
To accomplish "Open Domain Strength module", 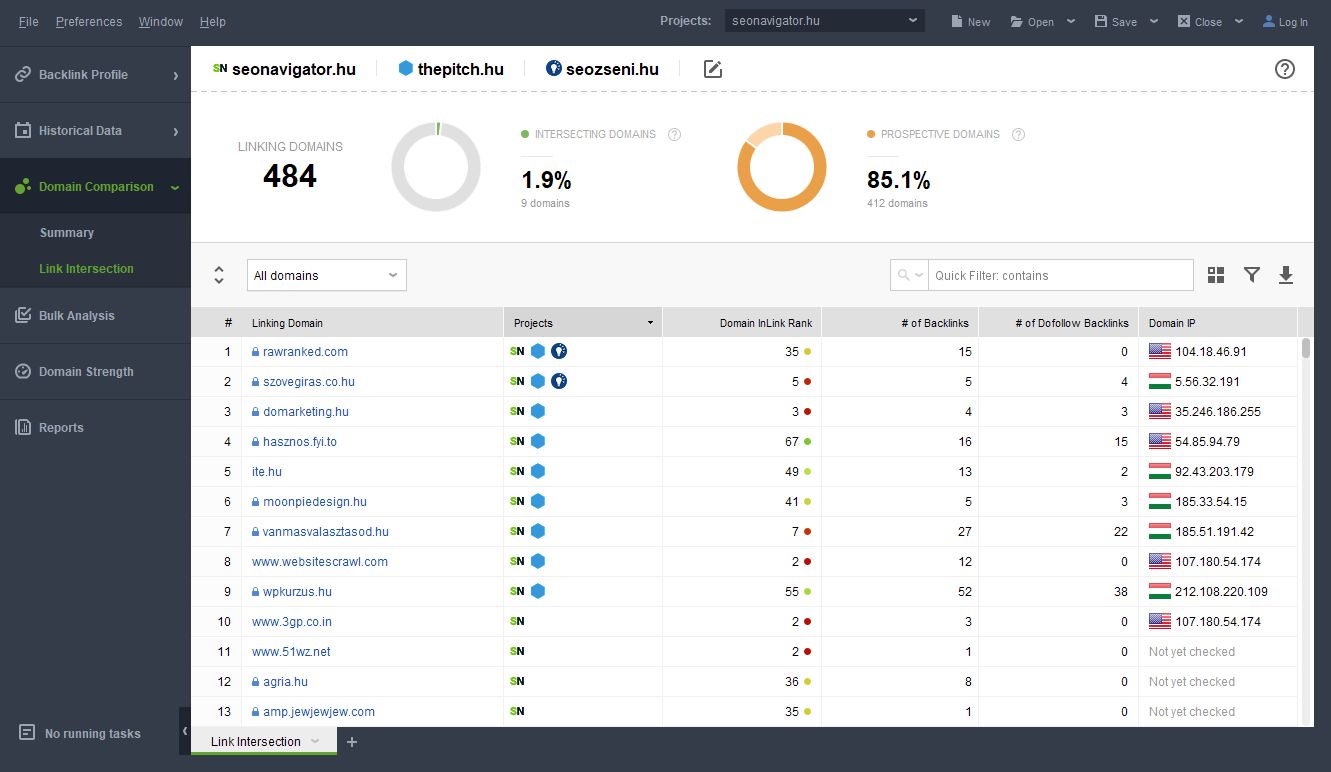I will pyautogui.click(x=95, y=371).
